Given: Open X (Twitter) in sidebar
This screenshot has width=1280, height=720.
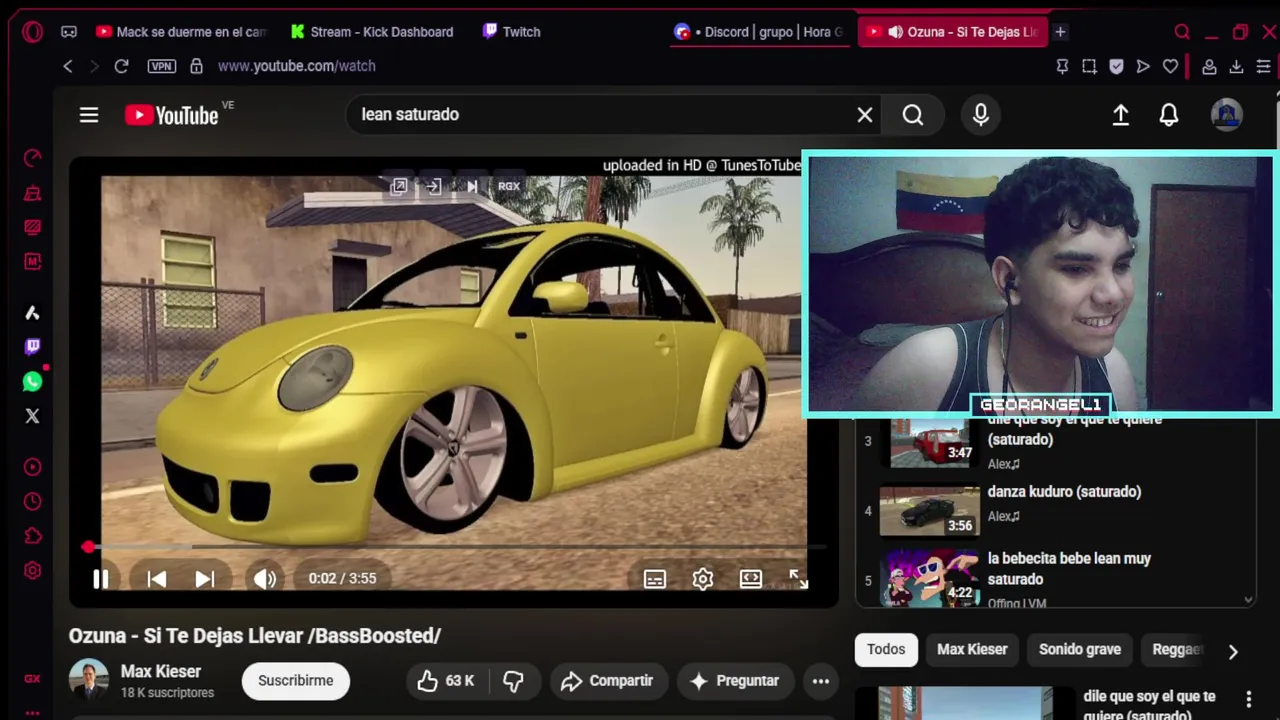Looking at the screenshot, I should tap(32, 416).
